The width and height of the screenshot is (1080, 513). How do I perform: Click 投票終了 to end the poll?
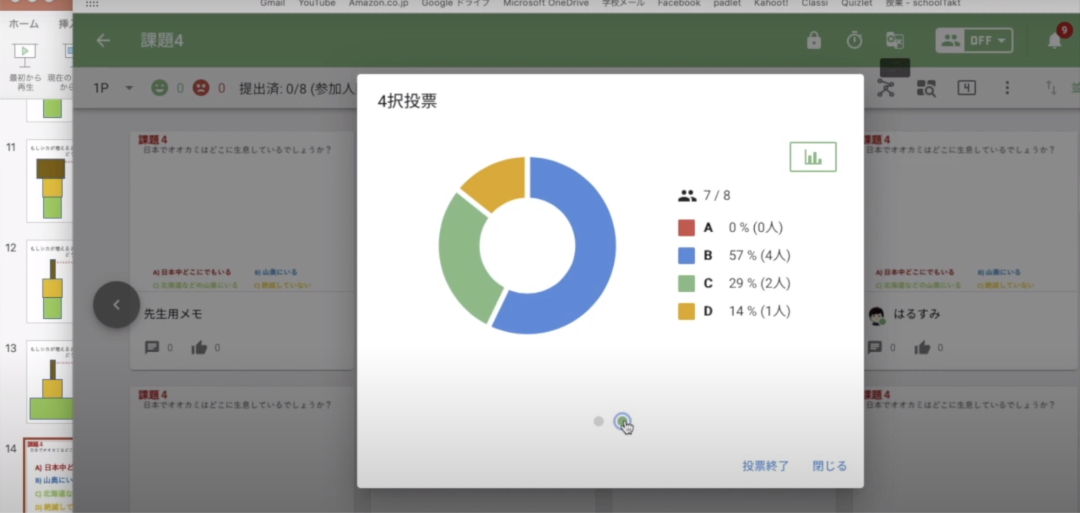click(x=765, y=466)
